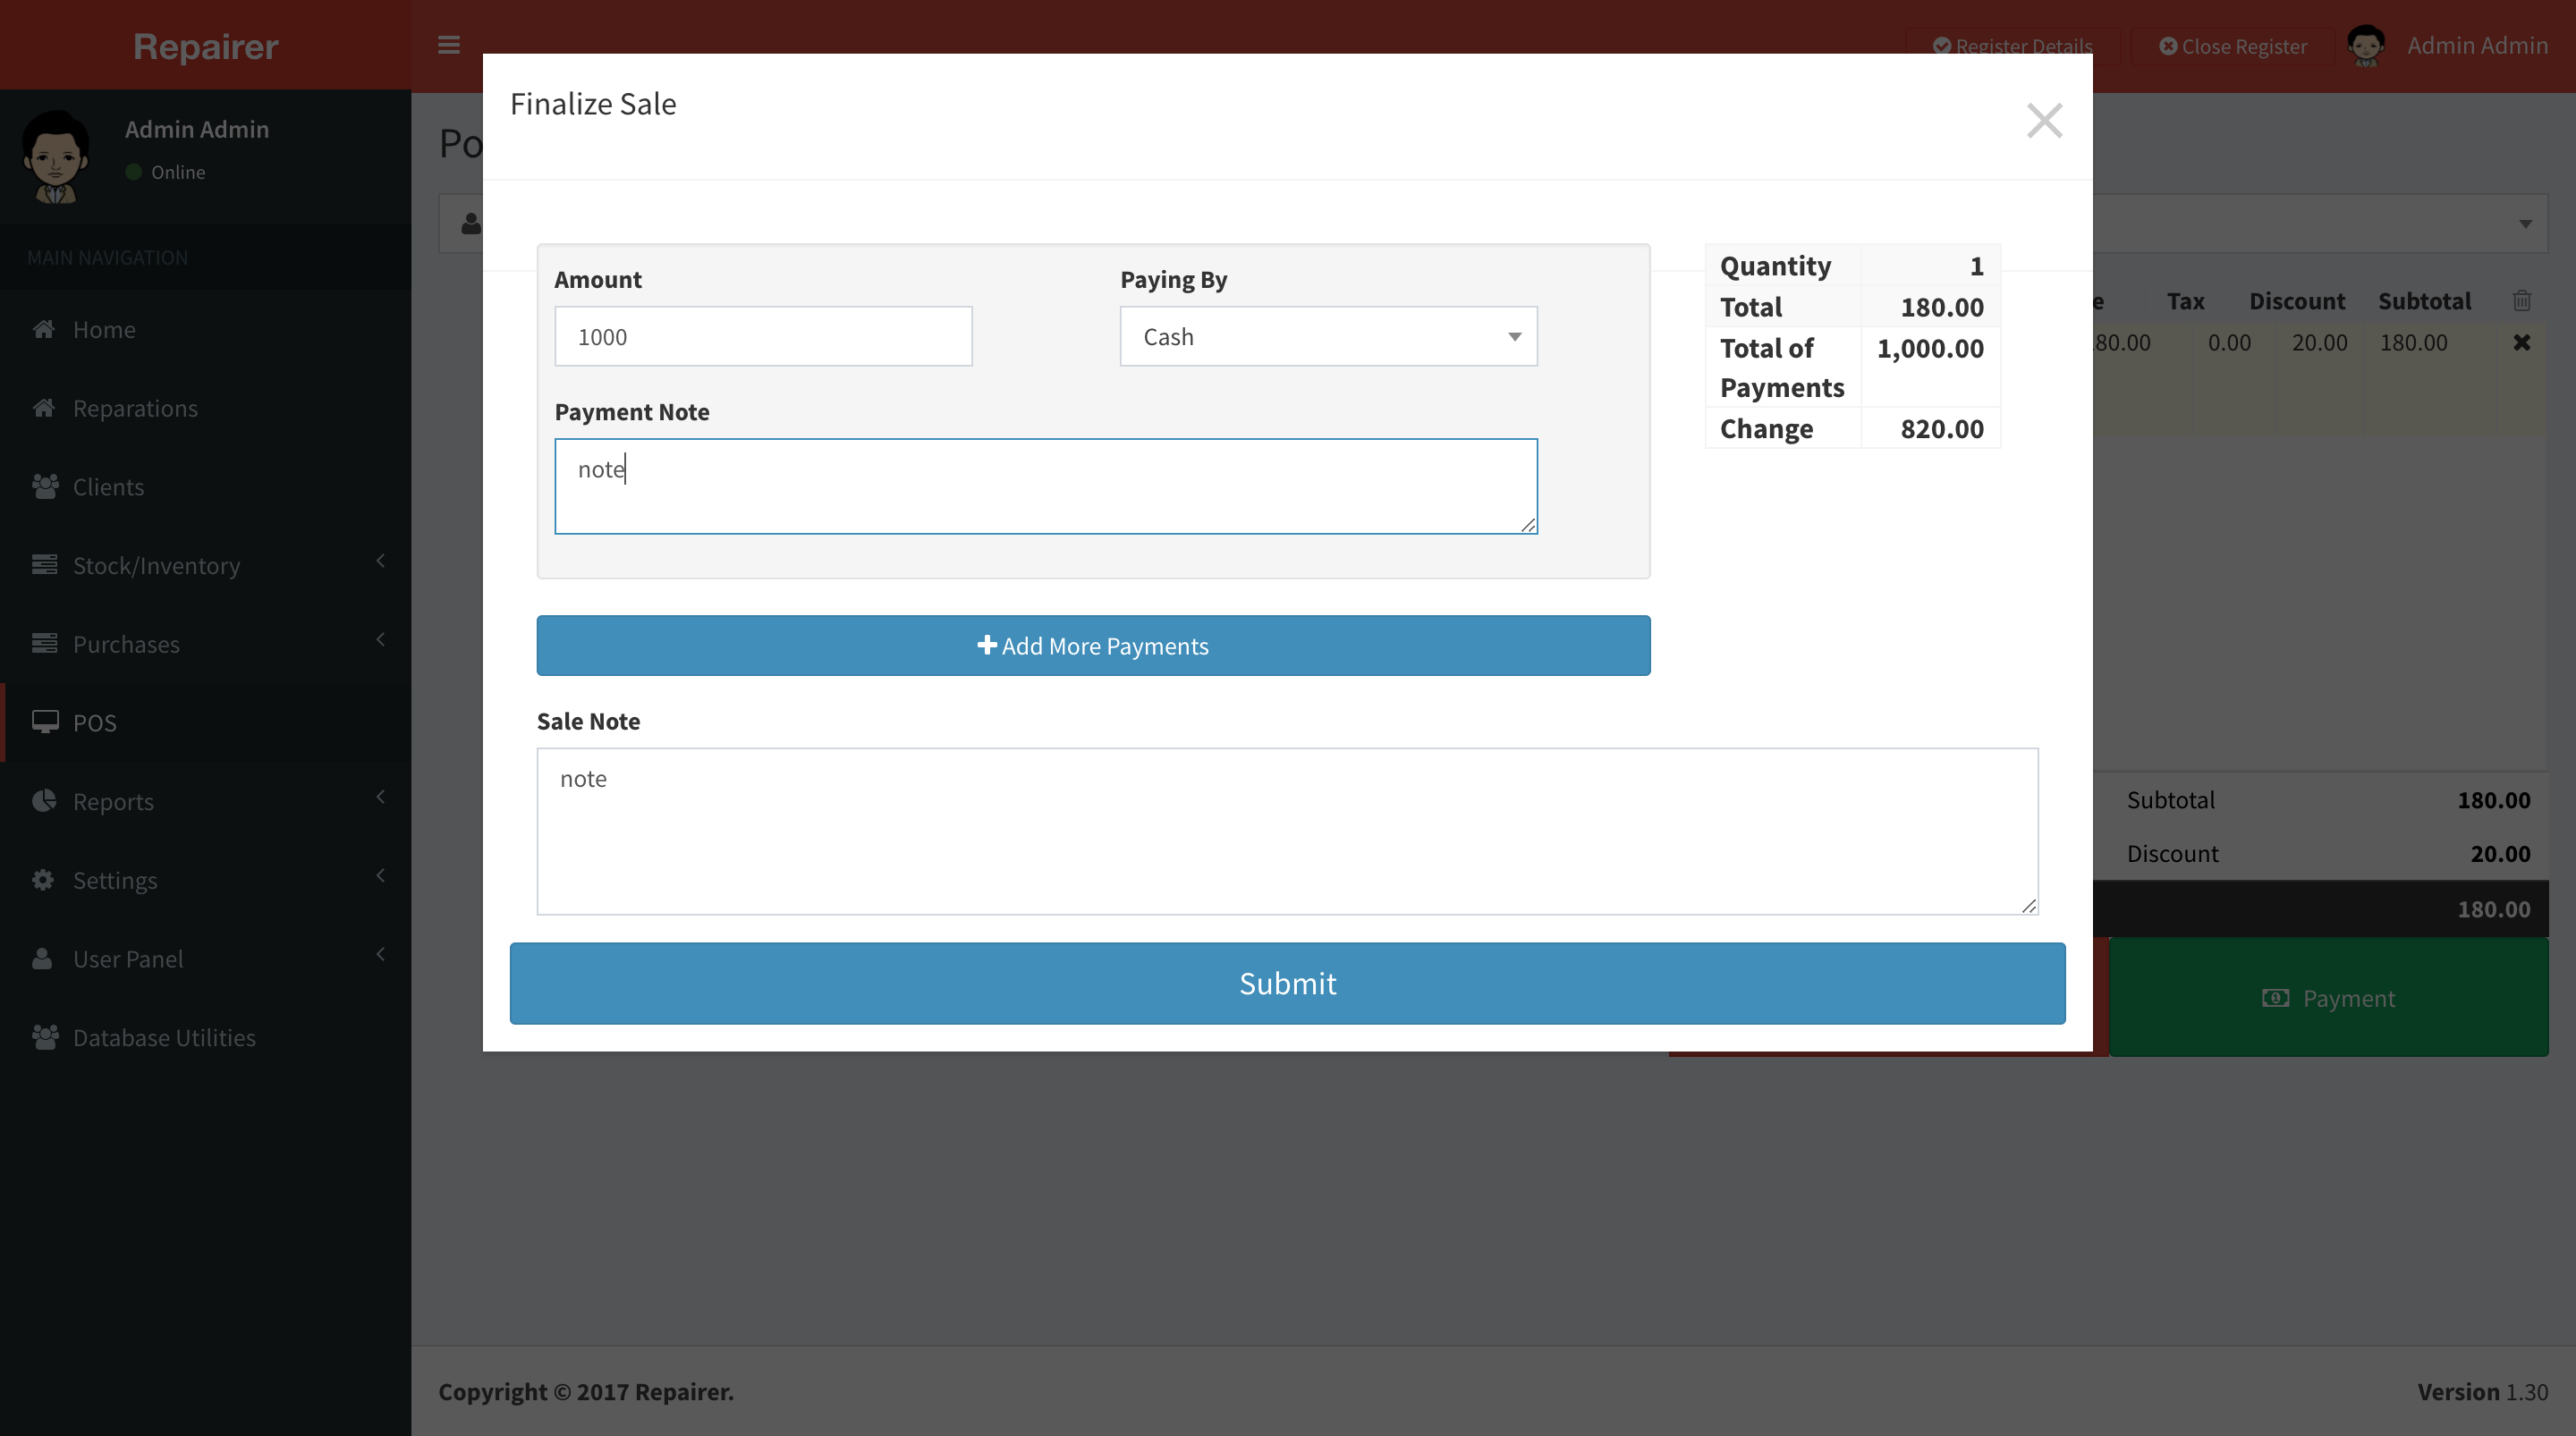Click the sidebar admin avatar image
This screenshot has width=2576, height=1436.
[56, 157]
